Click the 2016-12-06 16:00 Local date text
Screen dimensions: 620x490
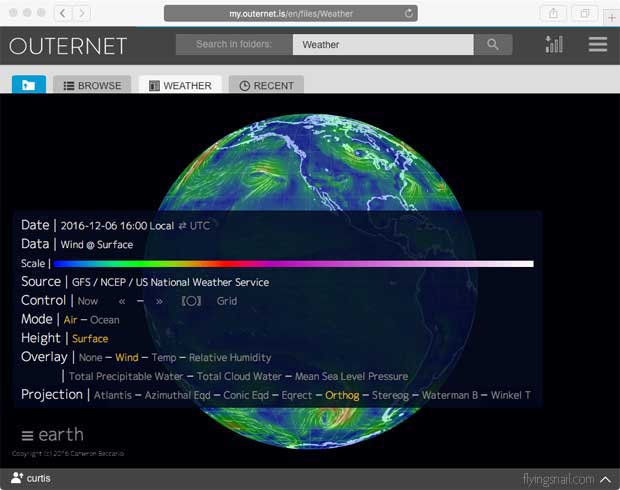click(117, 226)
